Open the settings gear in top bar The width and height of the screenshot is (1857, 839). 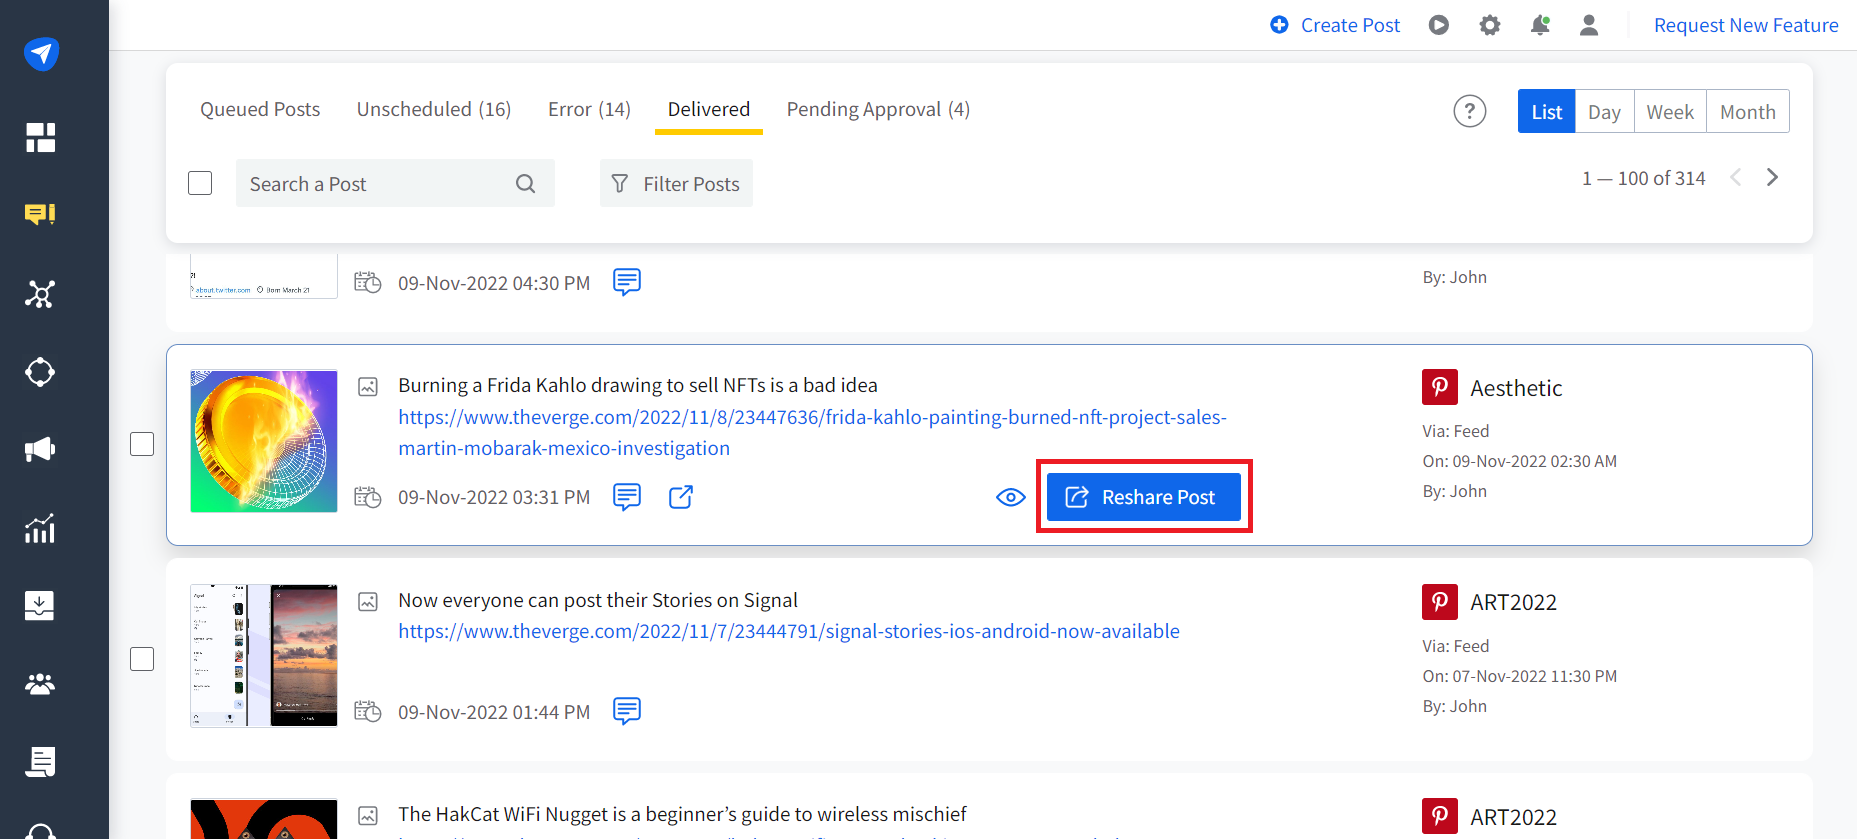(1490, 25)
